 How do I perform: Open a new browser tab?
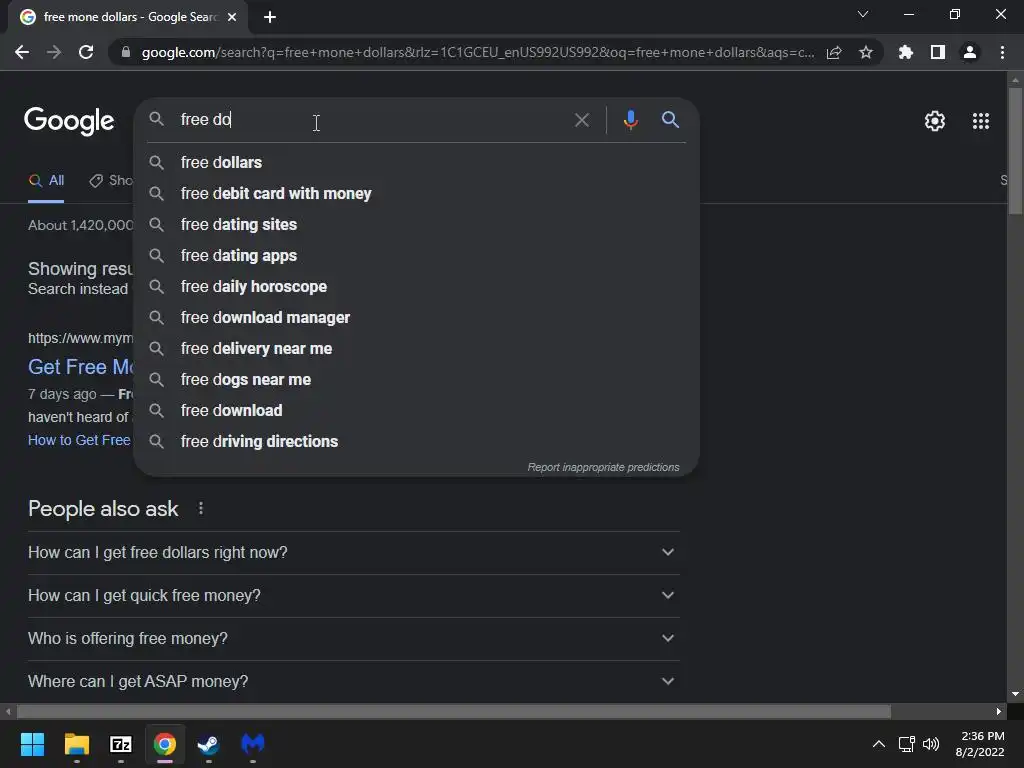point(270,17)
